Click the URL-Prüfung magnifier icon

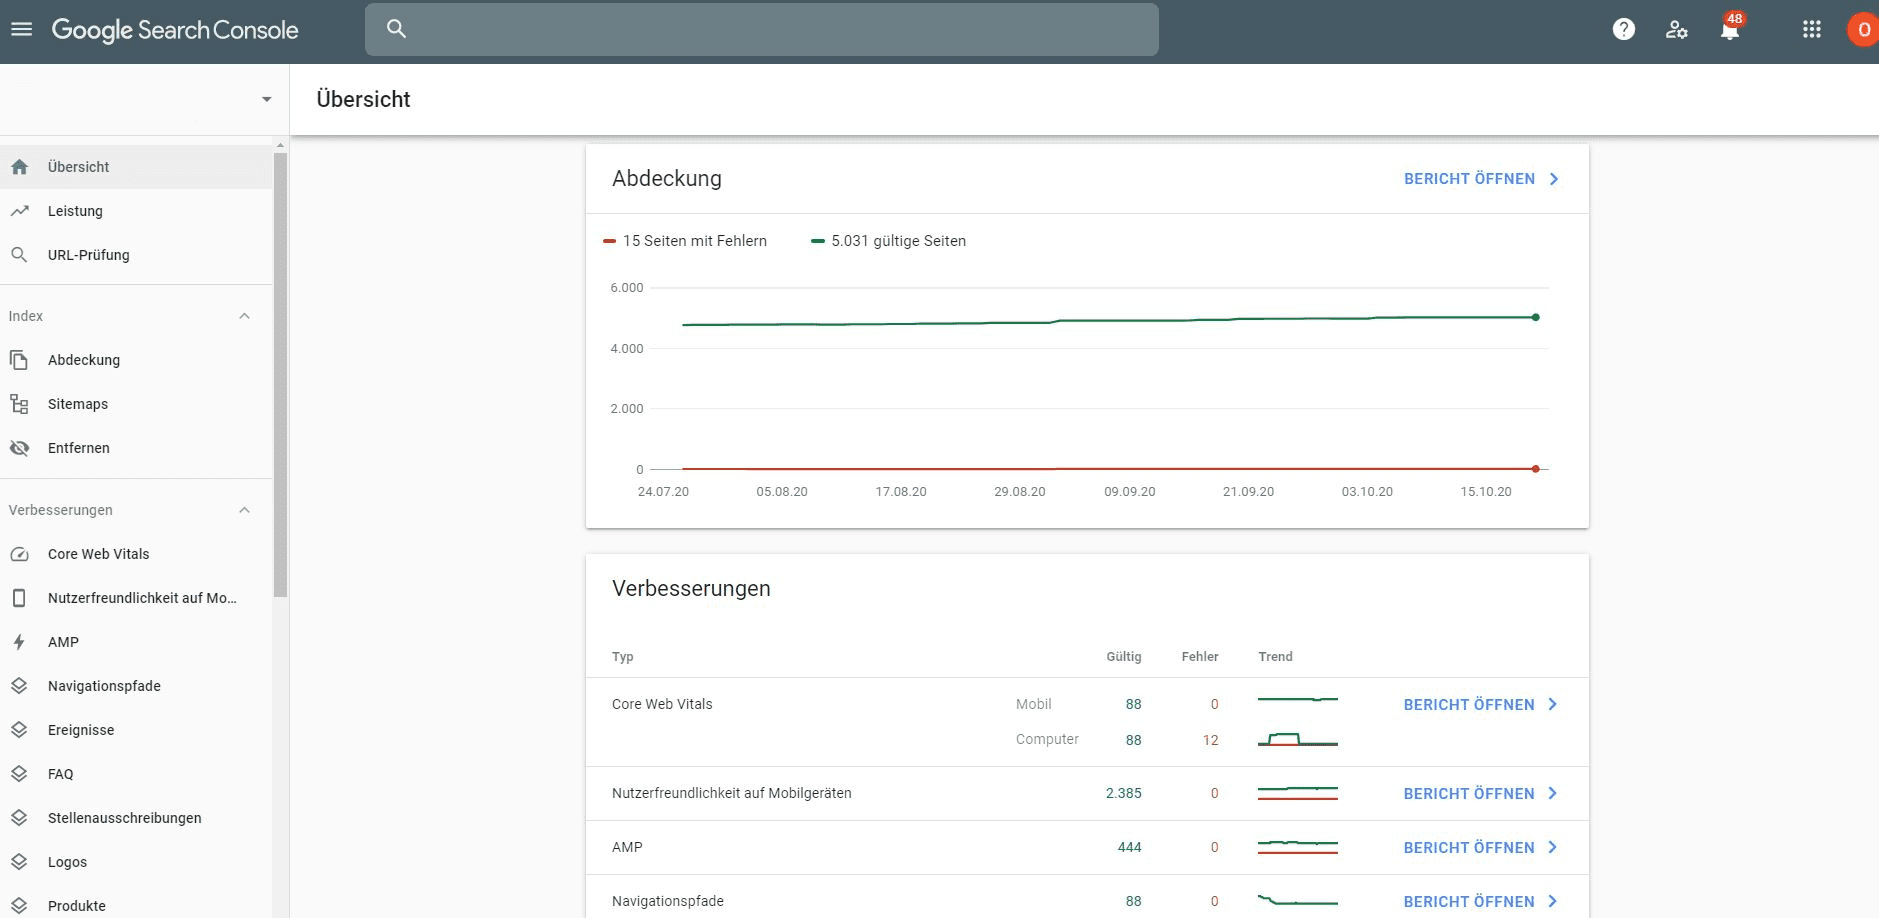pyautogui.click(x=19, y=255)
